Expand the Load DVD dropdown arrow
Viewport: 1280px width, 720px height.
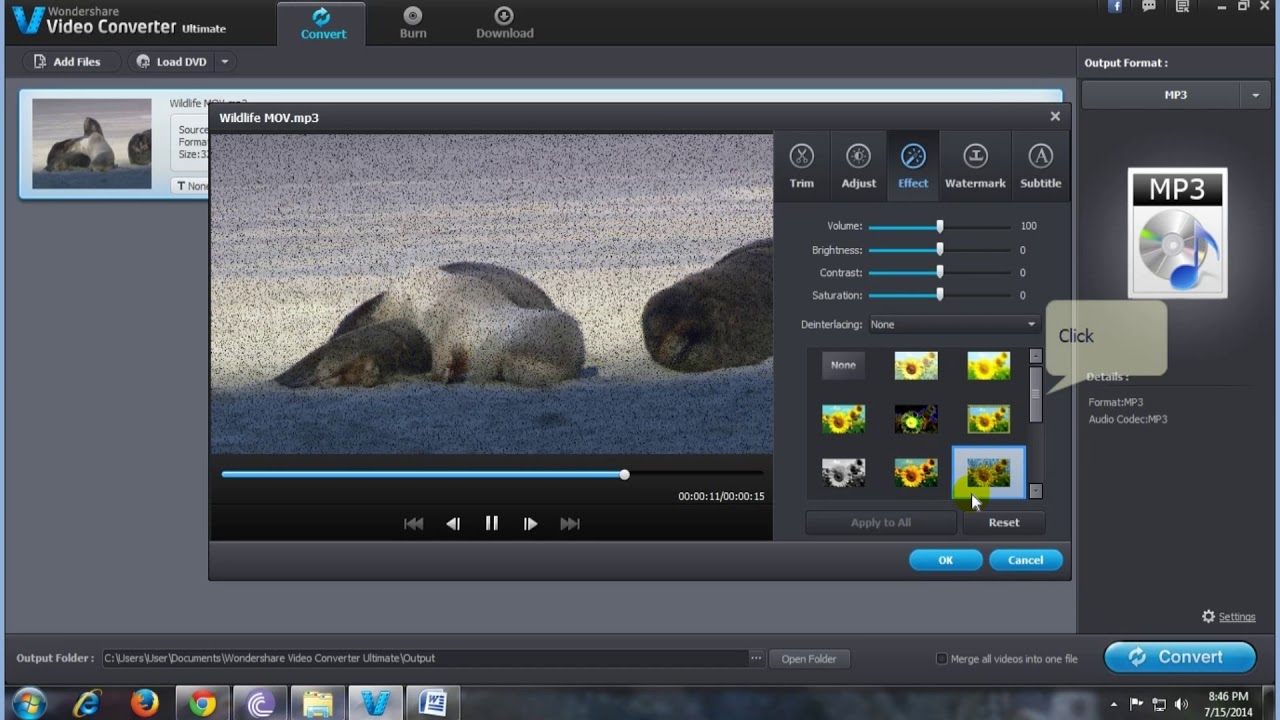point(225,62)
